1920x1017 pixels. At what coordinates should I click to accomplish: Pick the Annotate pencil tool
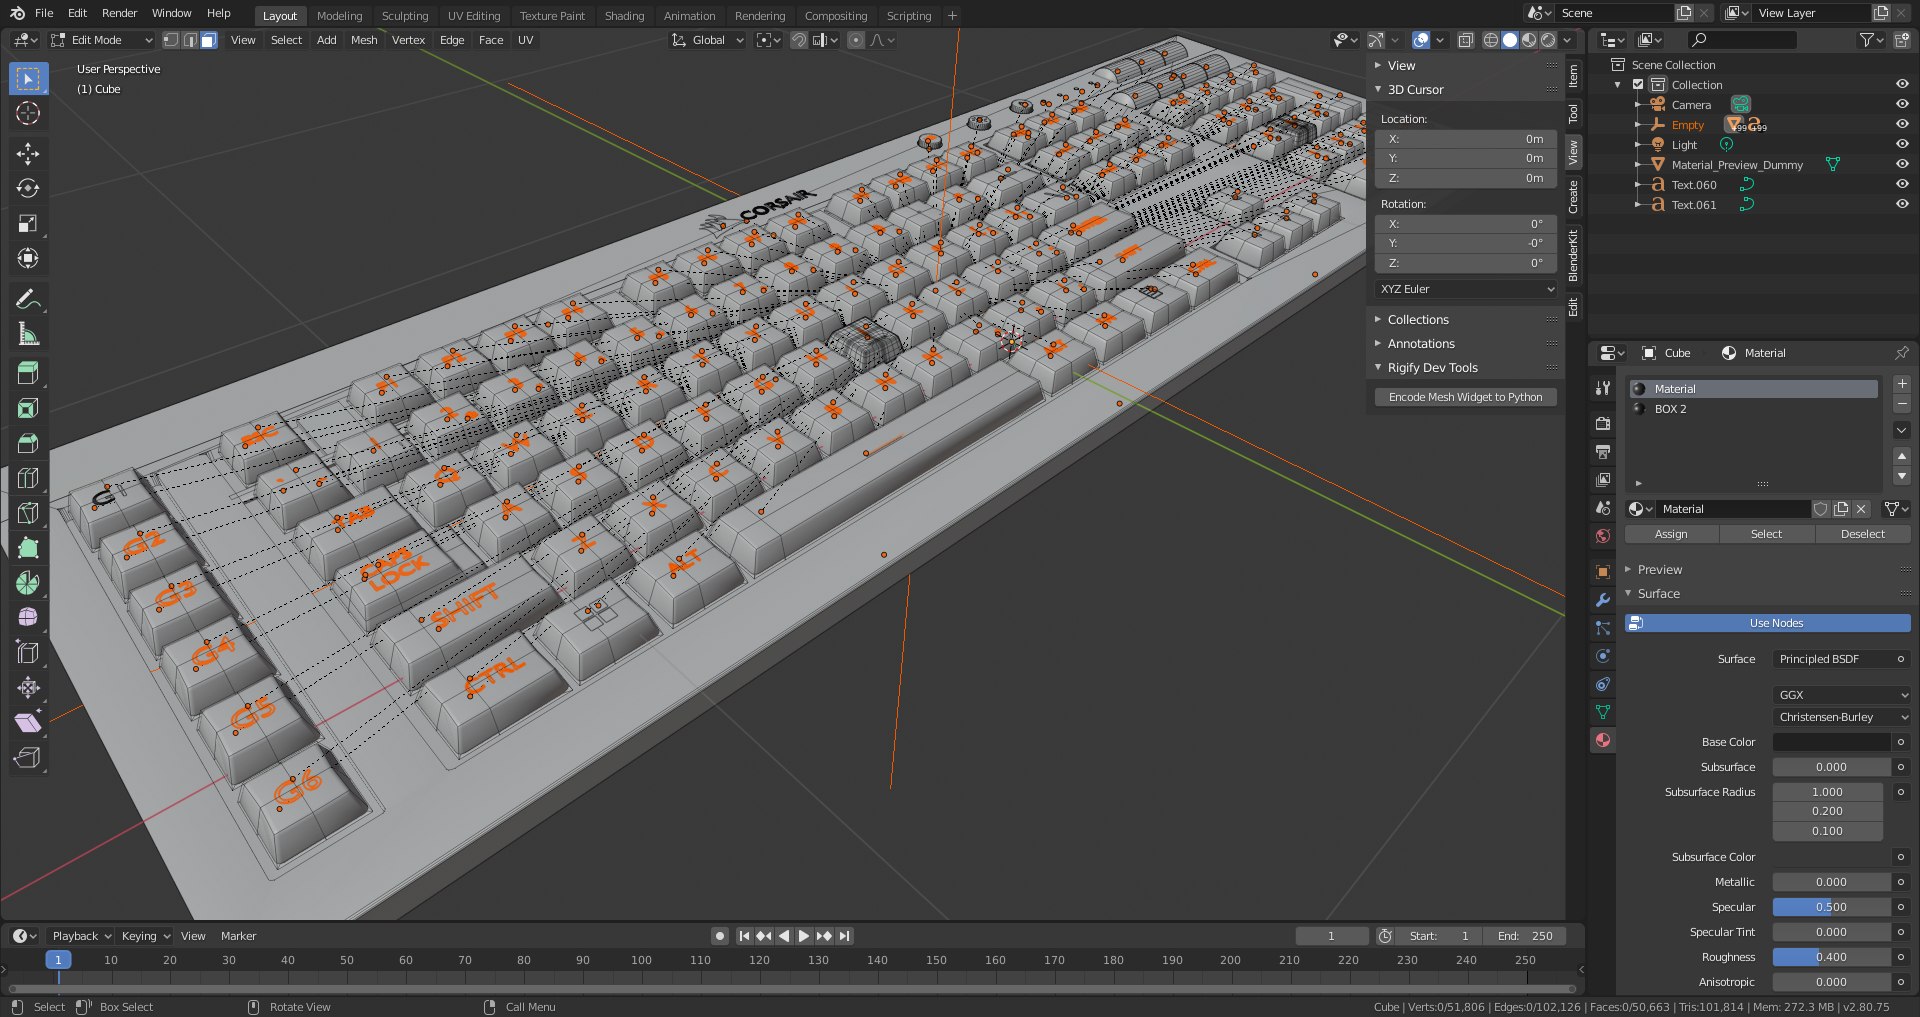28,299
